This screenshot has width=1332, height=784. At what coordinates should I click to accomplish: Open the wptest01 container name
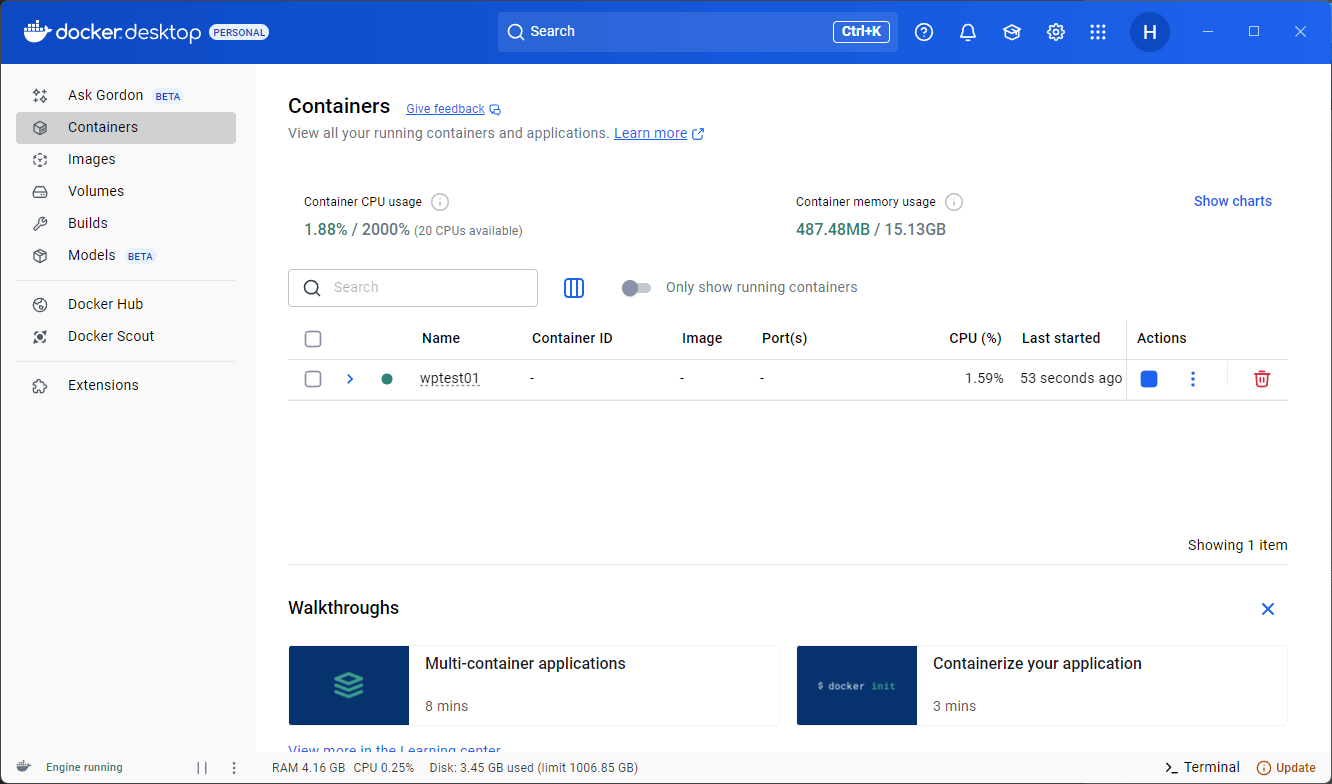click(450, 379)
